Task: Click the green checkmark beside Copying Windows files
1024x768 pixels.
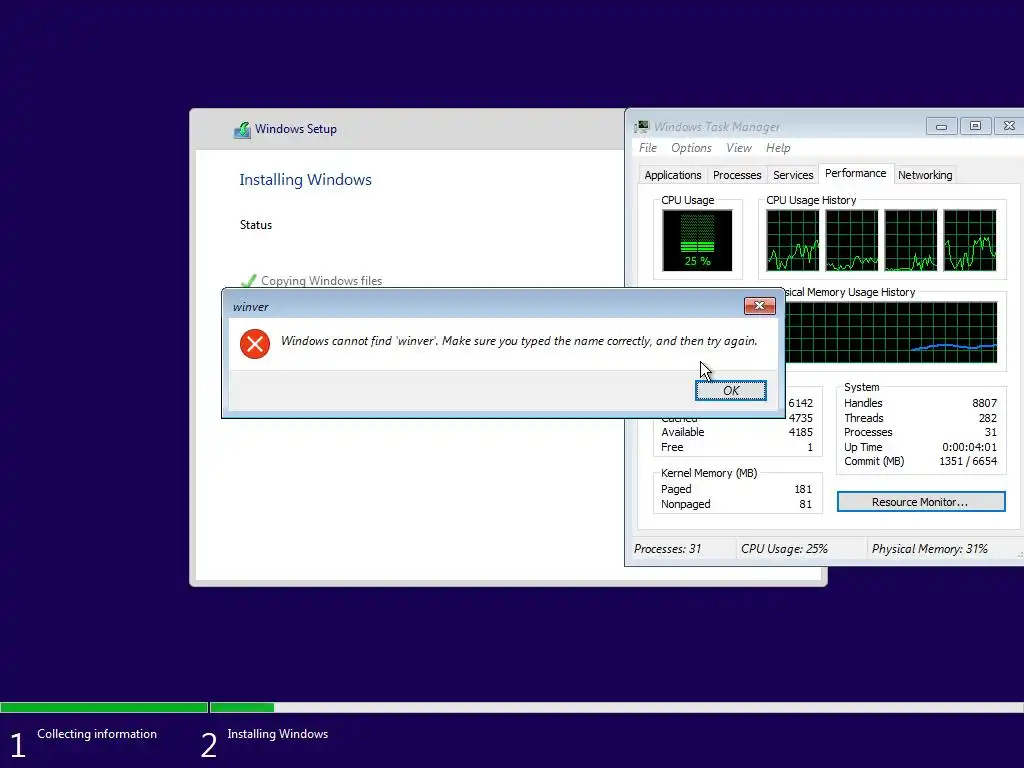Action: [248, 281]
